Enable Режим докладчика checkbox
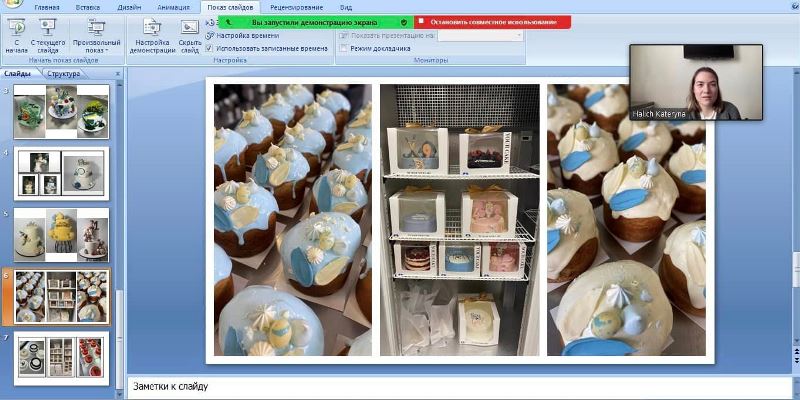Image resolution: width=800 pixels, height=400 pixels. pyautogui.click(x=343, y=48)
